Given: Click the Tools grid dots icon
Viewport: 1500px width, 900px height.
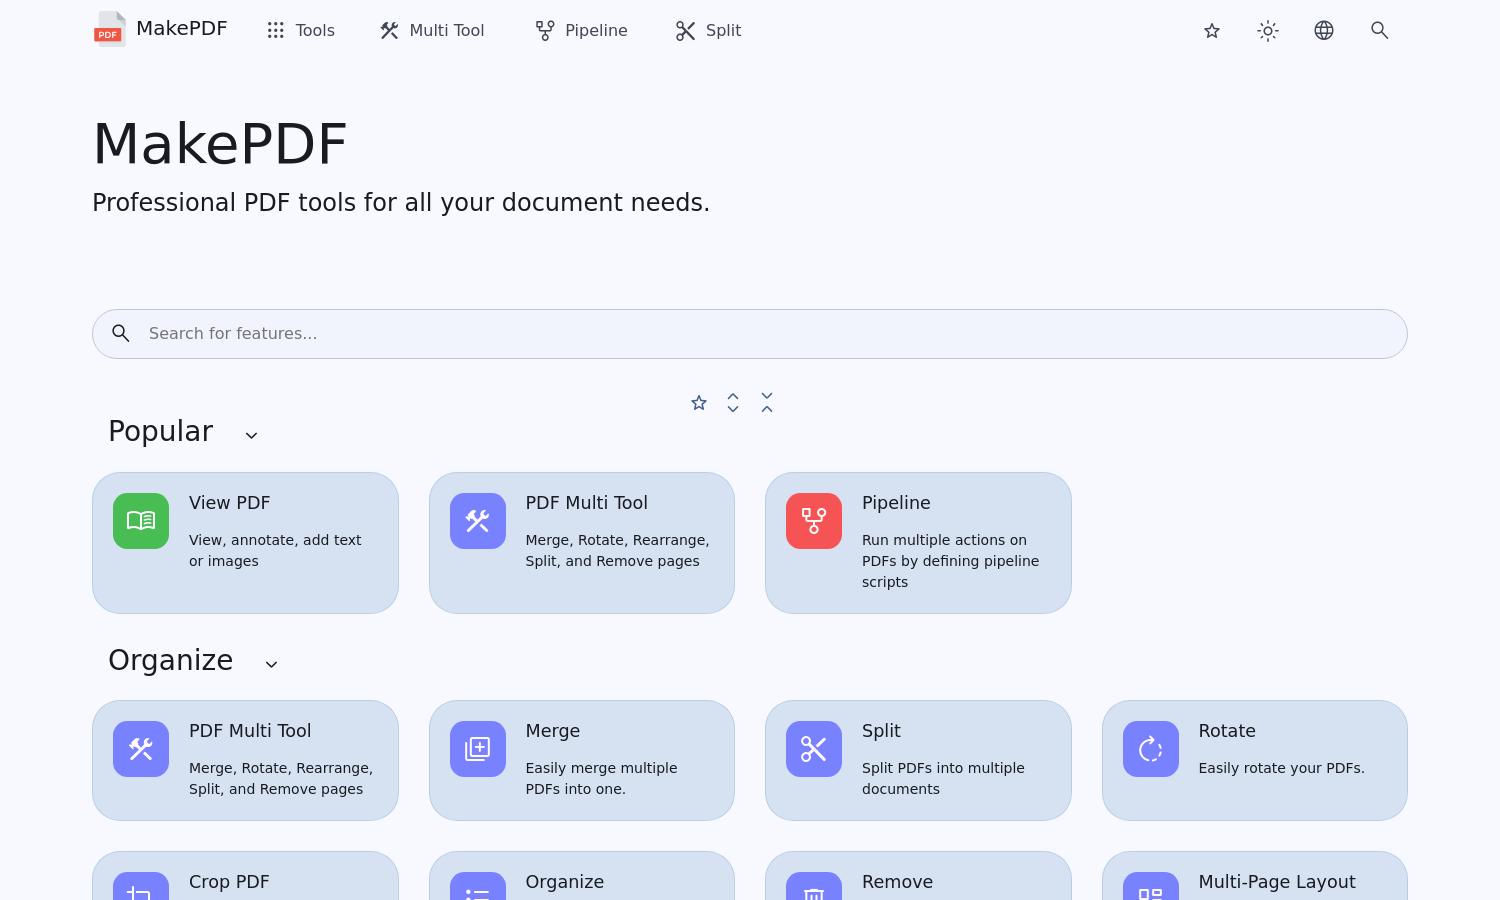Looking at the screenshot, I should pyautogui.click(x=276, y=31).
